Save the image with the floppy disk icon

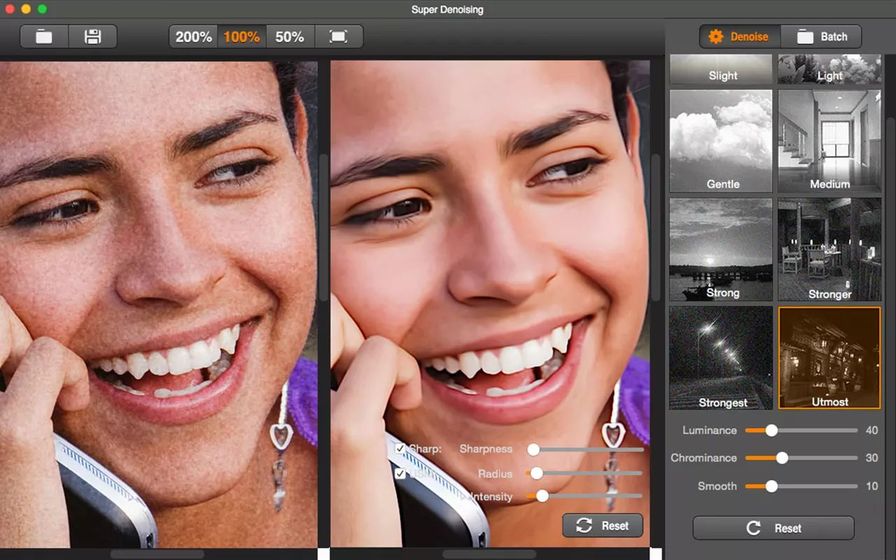coord(93,37)
